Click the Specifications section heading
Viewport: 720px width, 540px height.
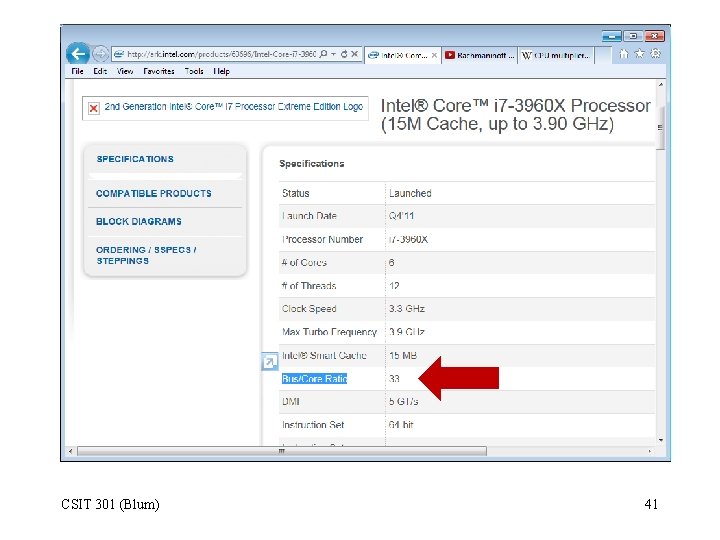point(312,164)
